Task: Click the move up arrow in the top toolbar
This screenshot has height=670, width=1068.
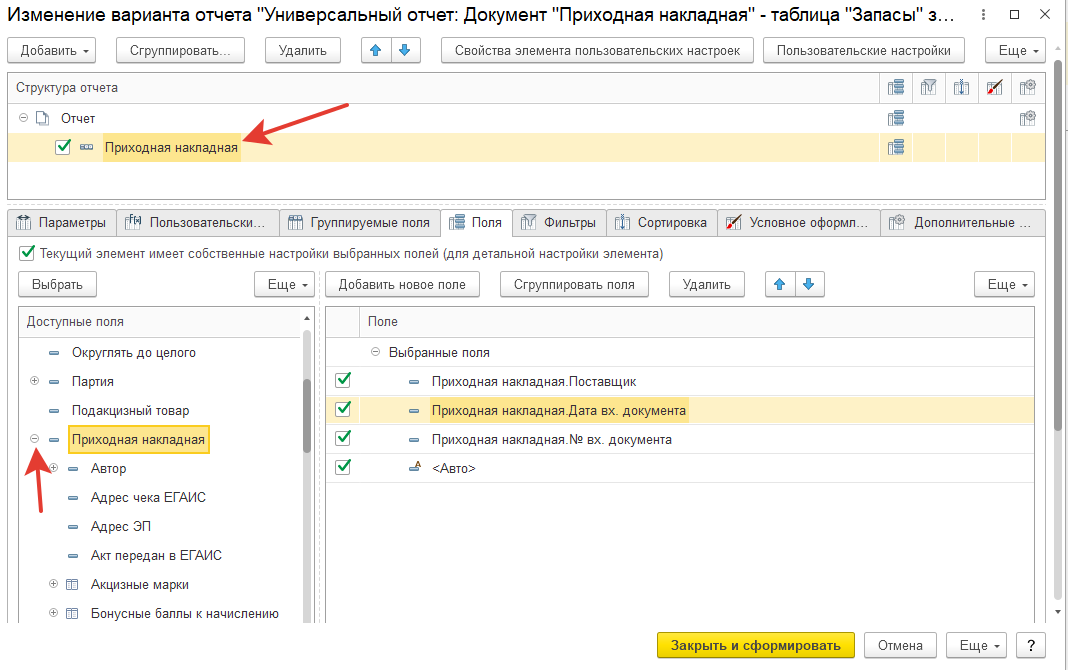Action: coord(376,51)
